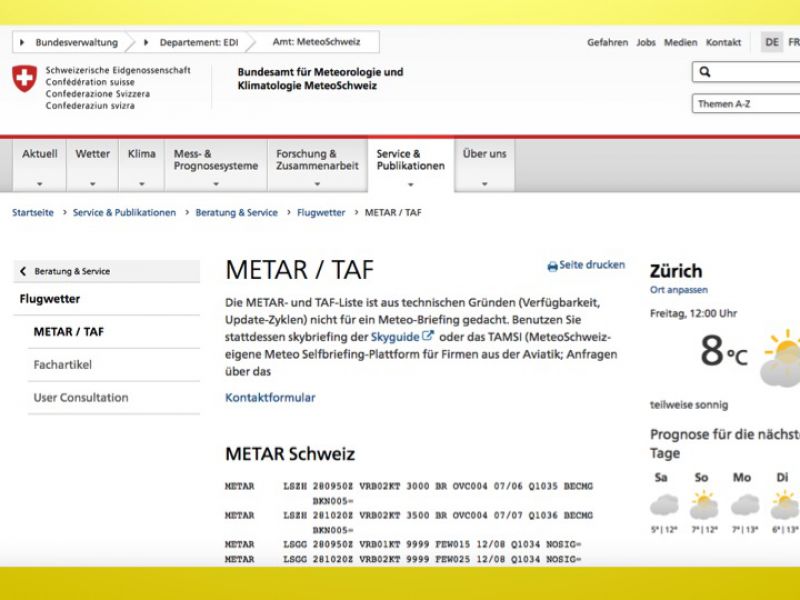Select Fachartikel in the sidebar
800x600 pixels.
tap(62, 365)
